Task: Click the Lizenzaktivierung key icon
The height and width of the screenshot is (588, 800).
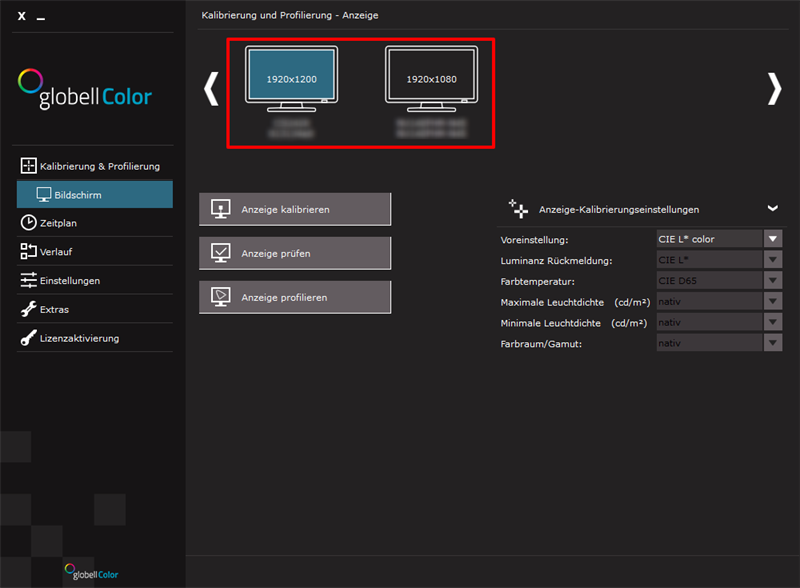Action: [x=28, y=338]
